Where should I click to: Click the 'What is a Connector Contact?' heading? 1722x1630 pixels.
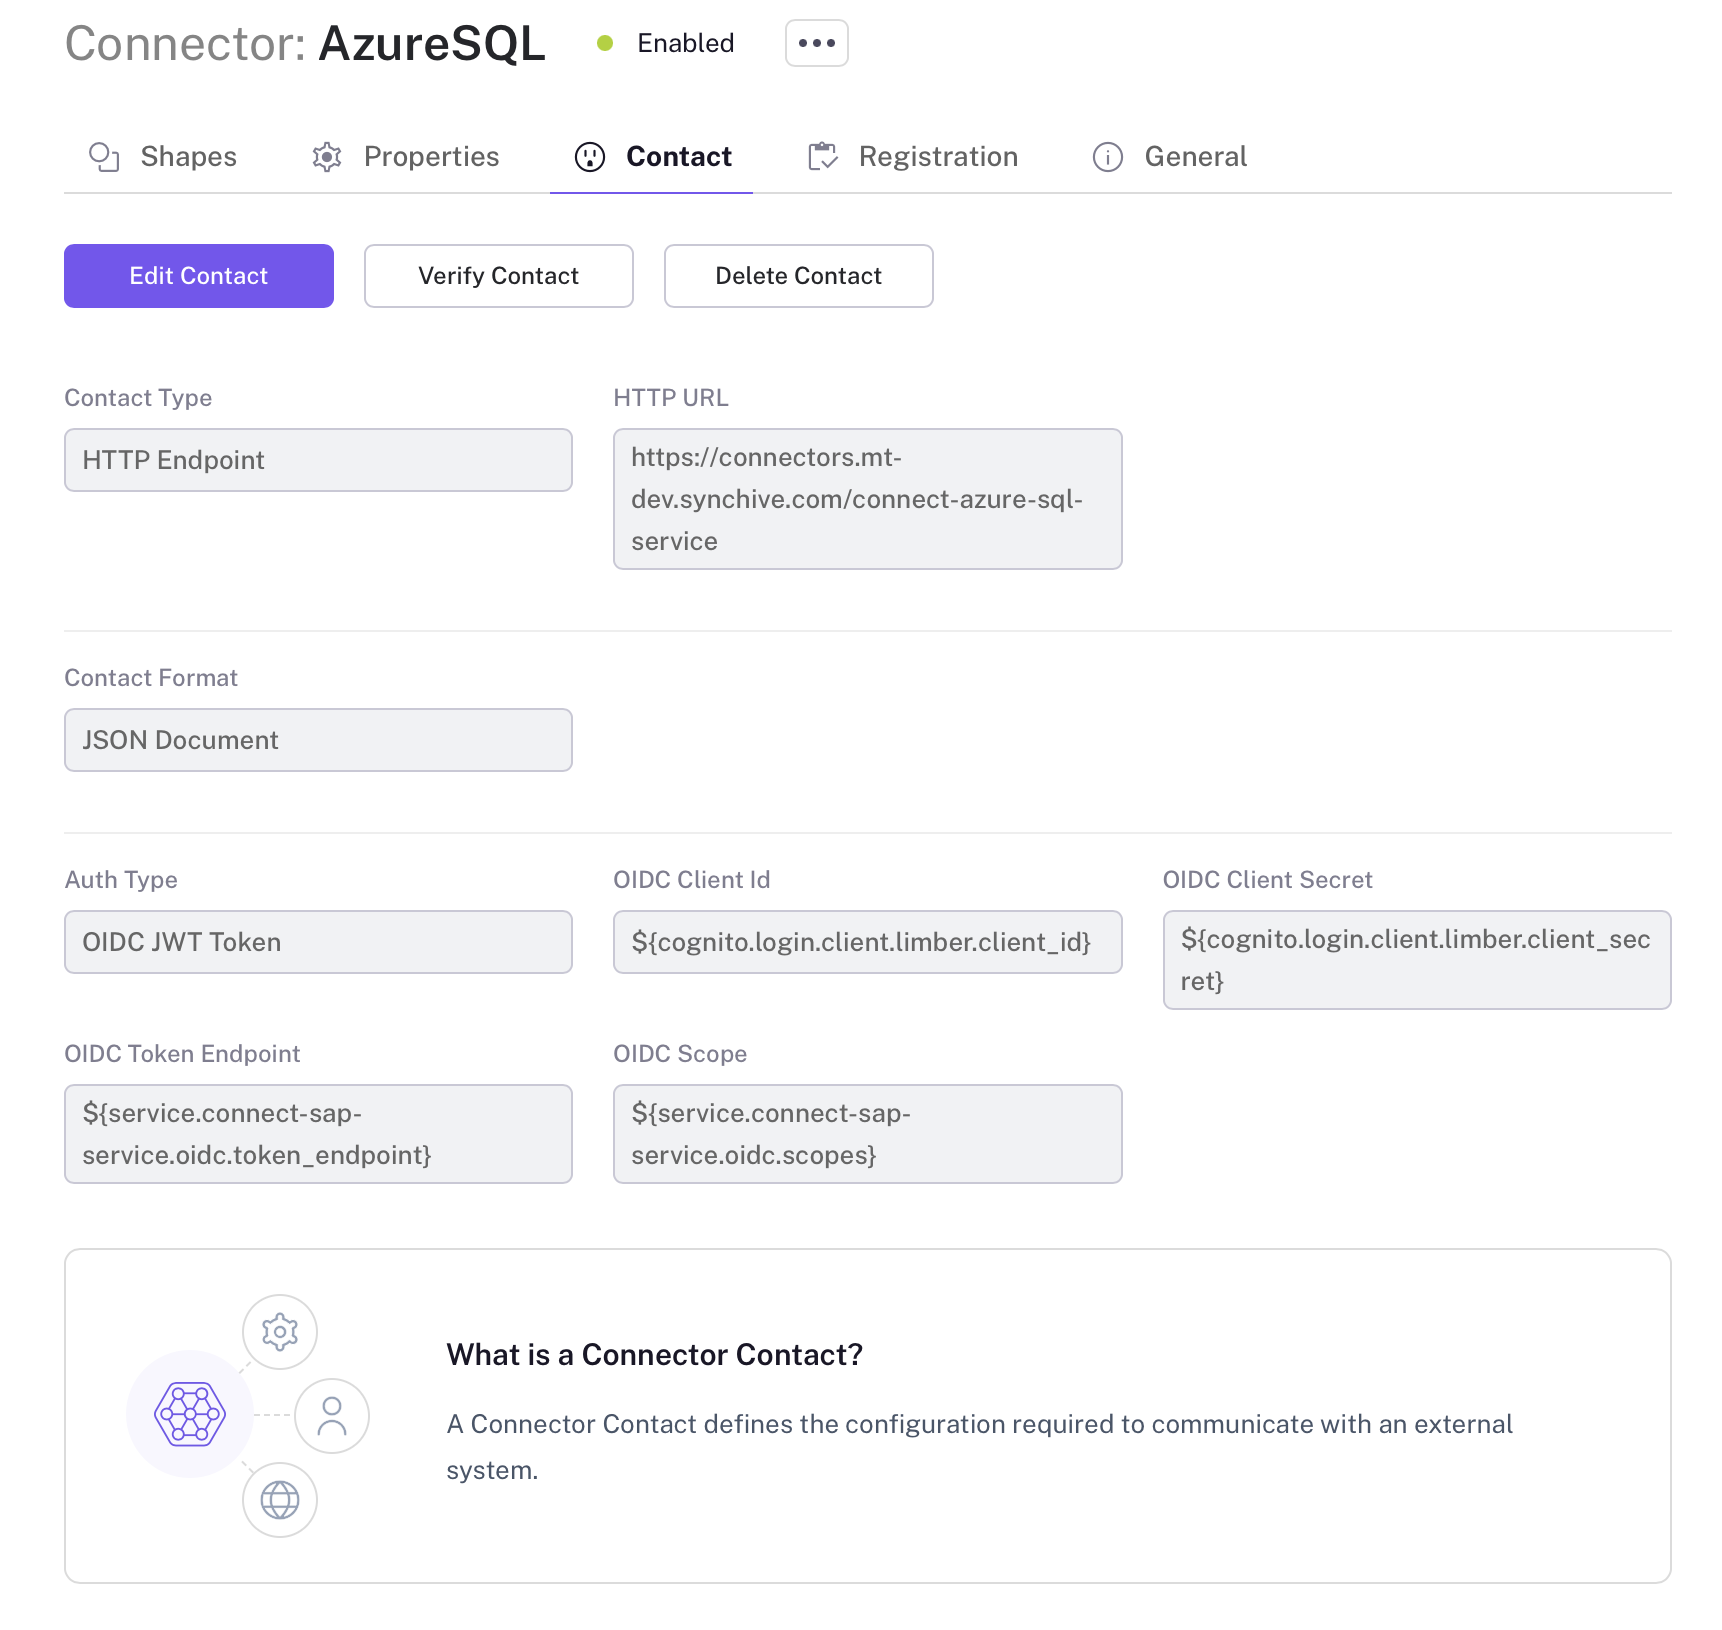pyautogui.click(x=655, y=1355)
